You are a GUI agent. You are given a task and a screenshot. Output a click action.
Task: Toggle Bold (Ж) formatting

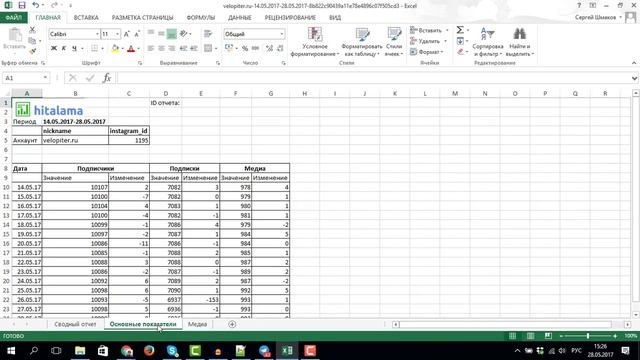(53, 48)
